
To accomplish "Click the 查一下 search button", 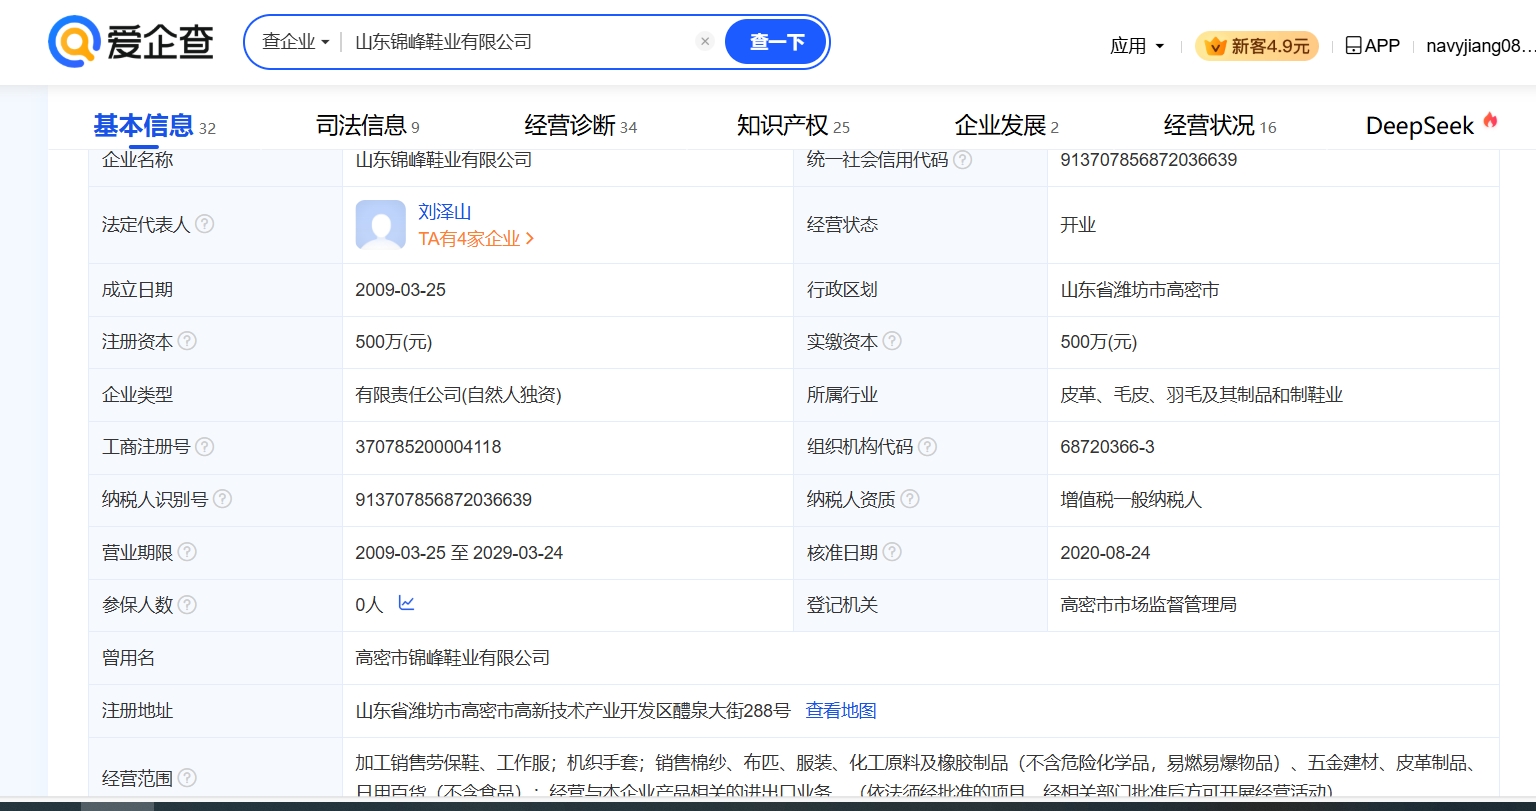I will 776,42.
